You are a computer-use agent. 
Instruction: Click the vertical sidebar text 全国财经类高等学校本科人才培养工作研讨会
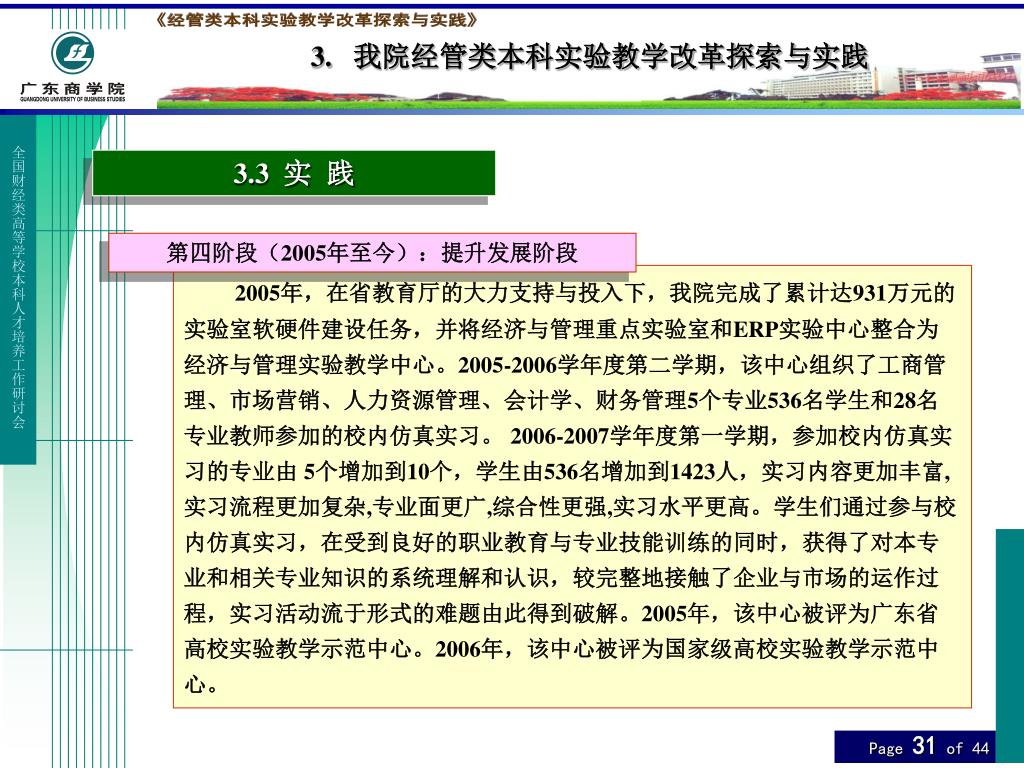tap(18, 287)
